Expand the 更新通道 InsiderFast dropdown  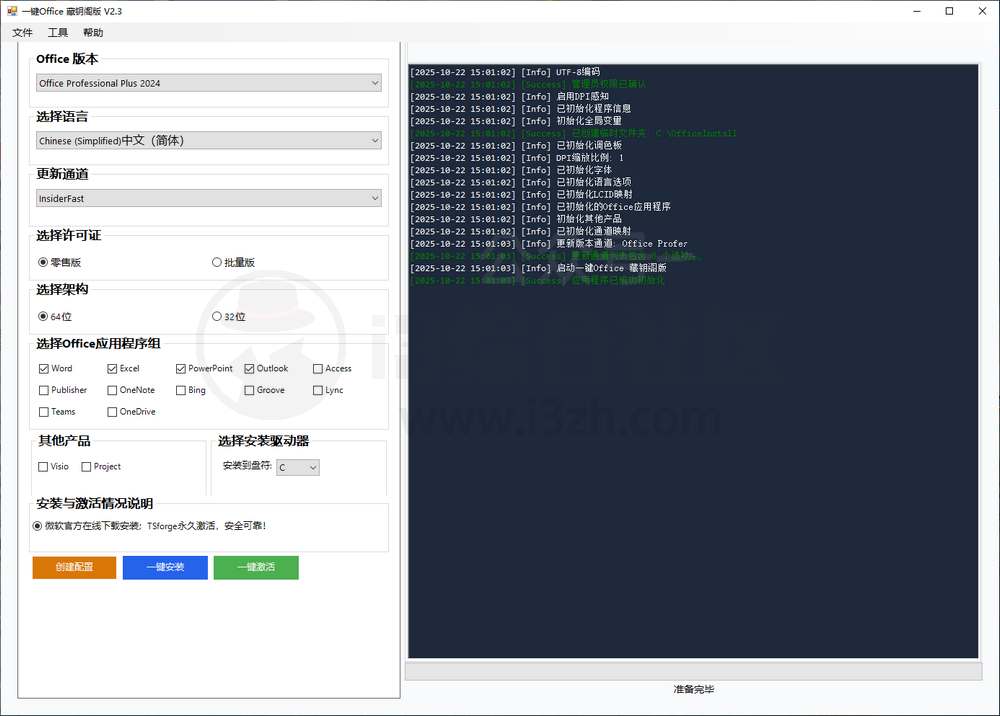coord(209,199)
